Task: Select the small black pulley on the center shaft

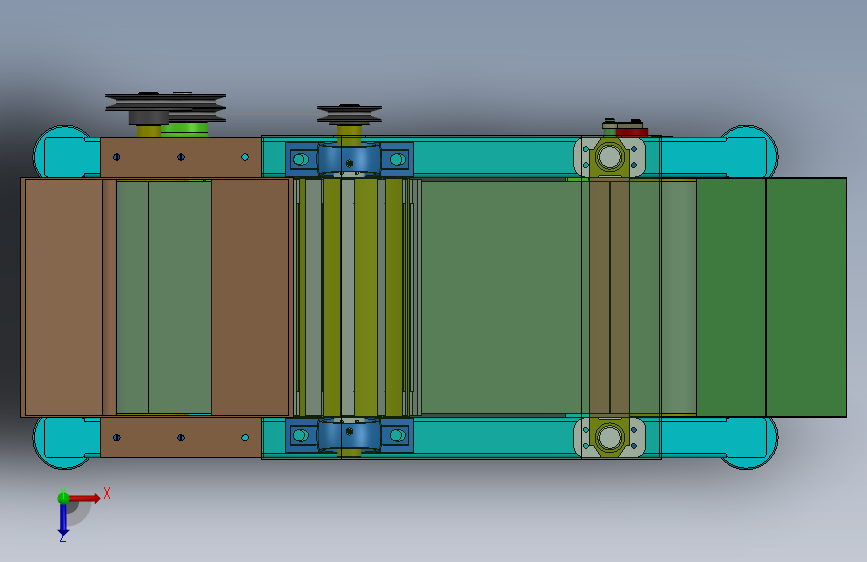Action: click(x=349, y=115)
